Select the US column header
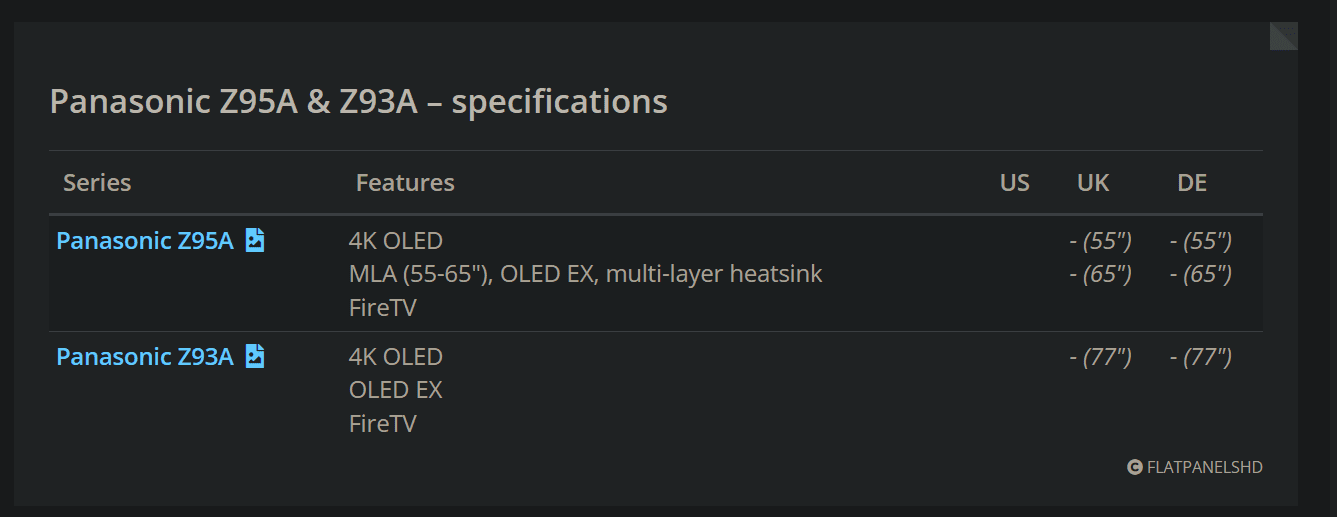 [1014, 183]
